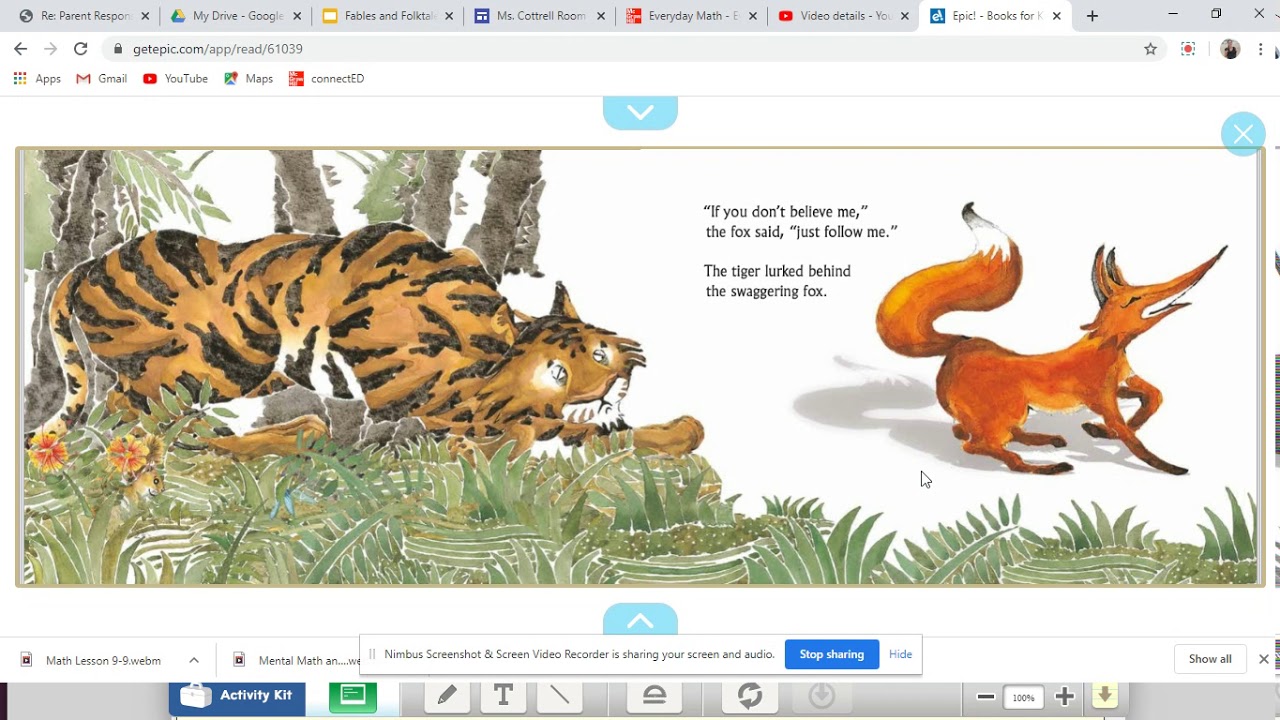Open the Apps bookmark shortcut
The width and height of the screenshot is (1280, 720).
[37, 78]
